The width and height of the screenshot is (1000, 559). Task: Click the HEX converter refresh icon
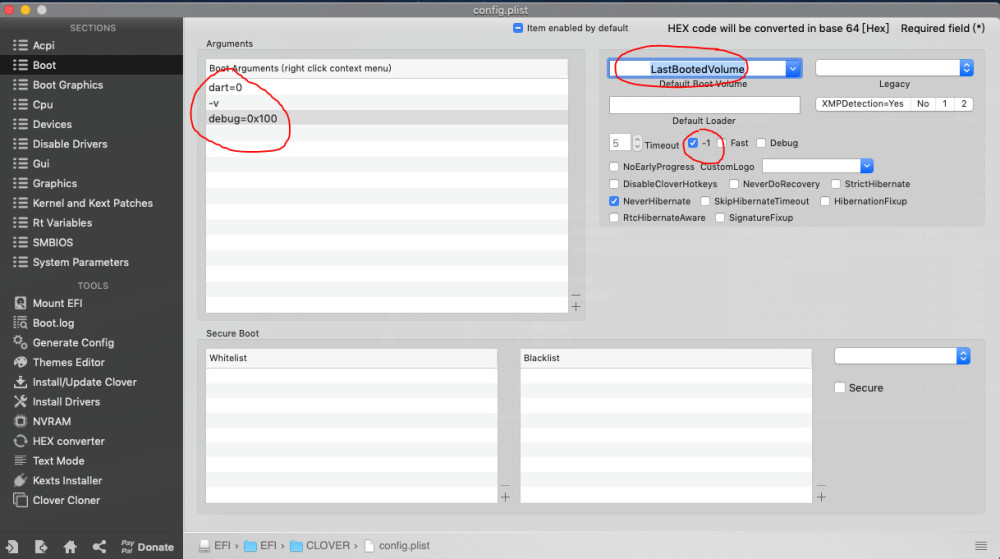pyautogui.click(x=20, y=441)
